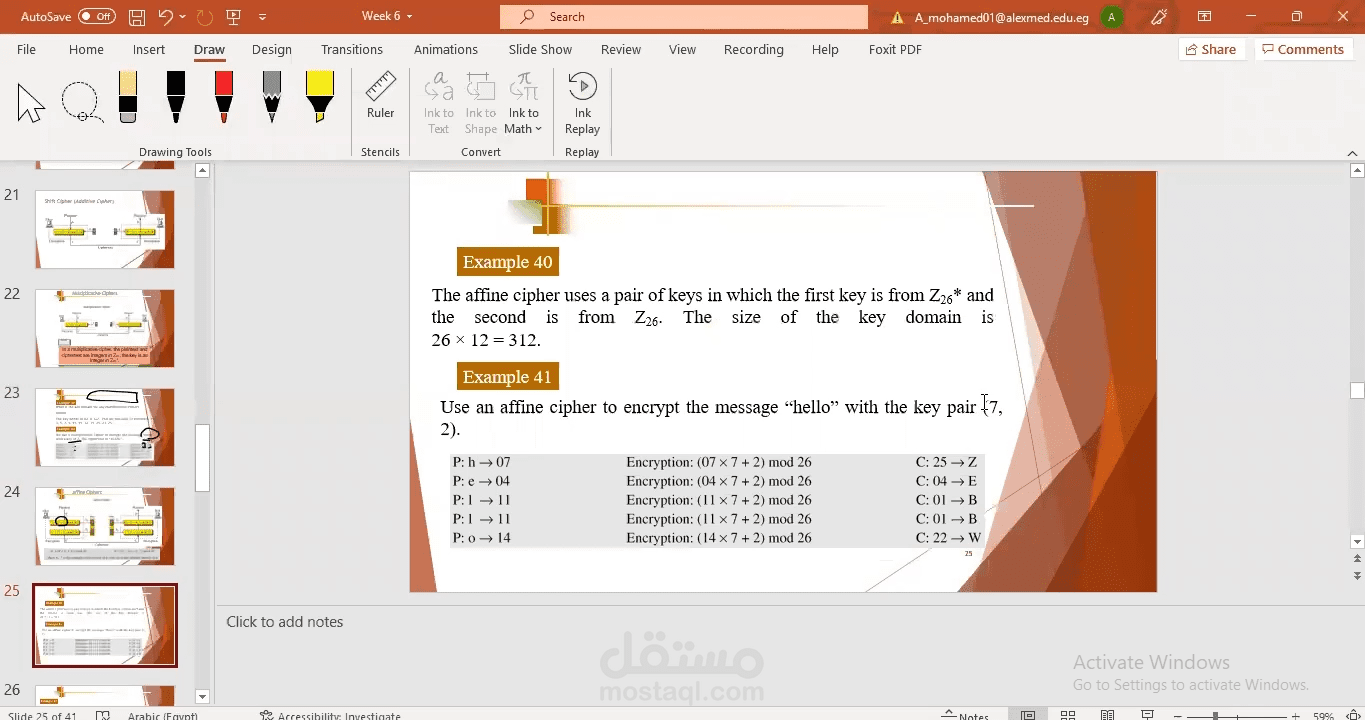Open Ribbon Display Options

[1205, 17]
